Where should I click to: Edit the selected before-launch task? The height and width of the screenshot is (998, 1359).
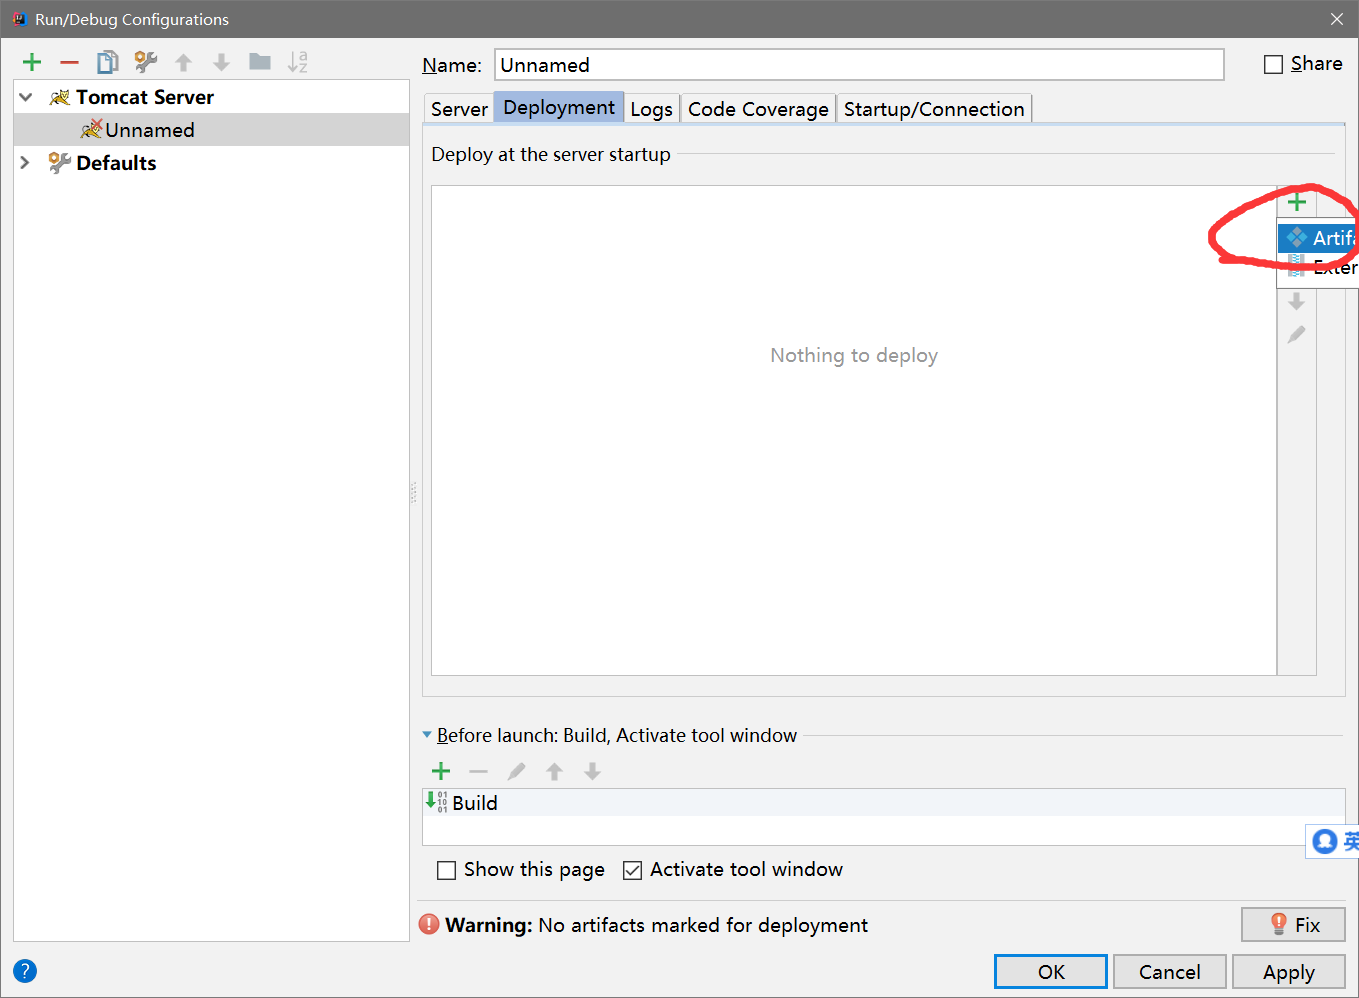point(516,771)
